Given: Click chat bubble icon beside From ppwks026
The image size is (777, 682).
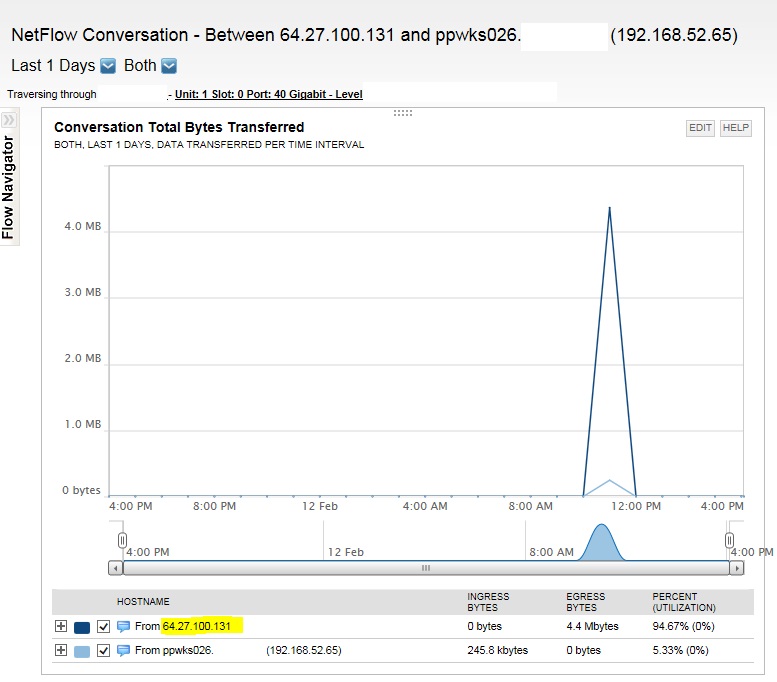Looking at the screenshot, I should (x=123, y=650).
